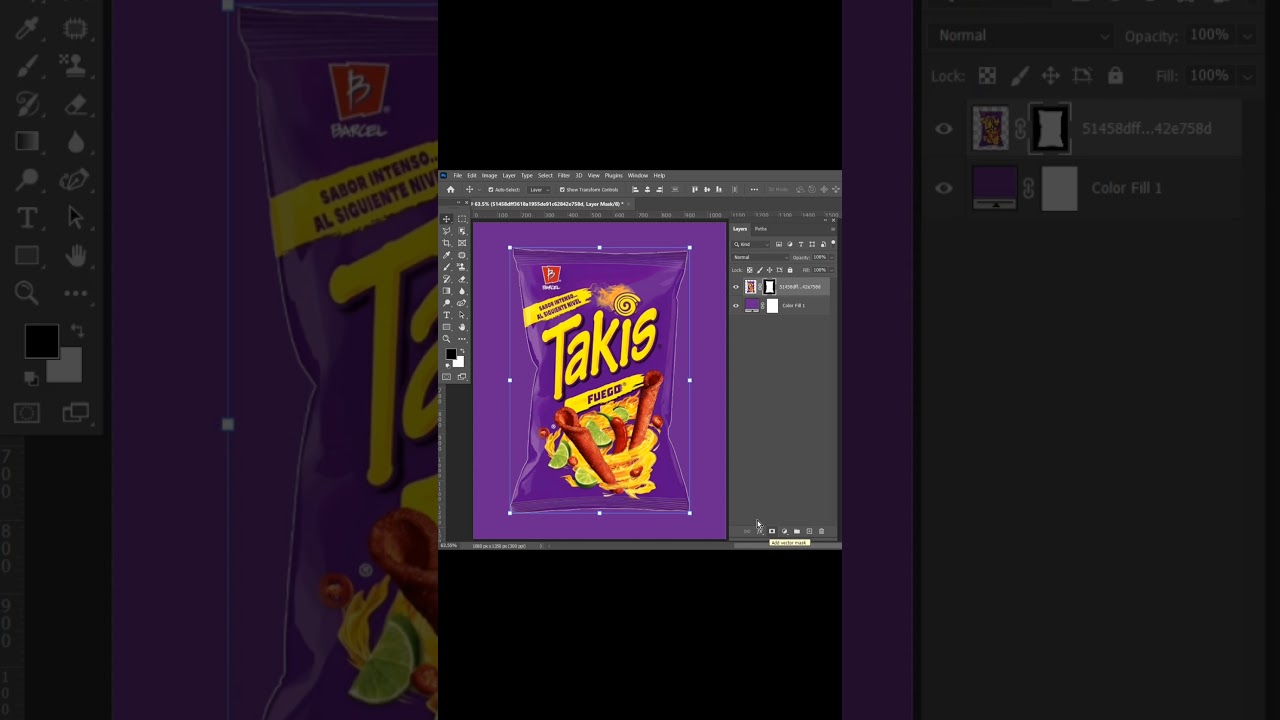Open the Normal blend mode dropdown
Viewport: 1280px width, 720px height.
point(761,257)
